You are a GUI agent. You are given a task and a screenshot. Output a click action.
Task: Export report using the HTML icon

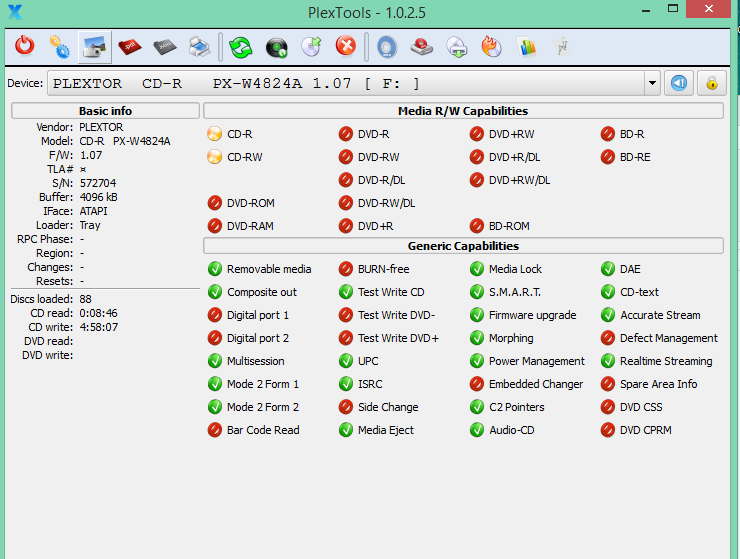165,47
